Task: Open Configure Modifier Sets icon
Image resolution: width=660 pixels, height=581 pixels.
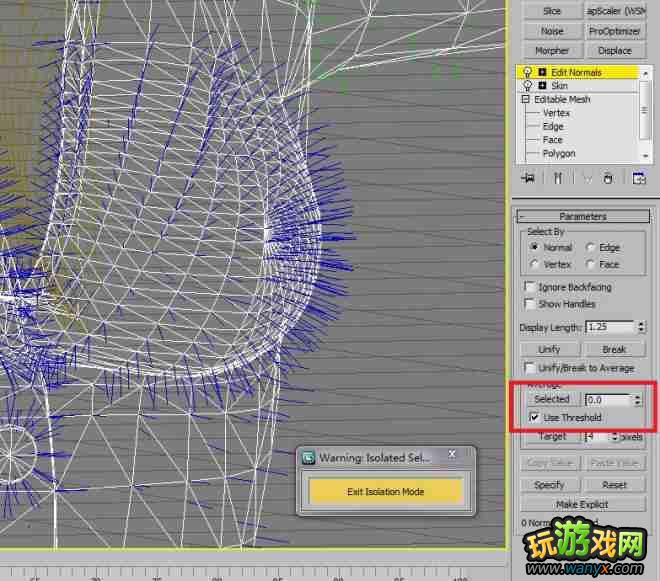Action: [637, 178]
